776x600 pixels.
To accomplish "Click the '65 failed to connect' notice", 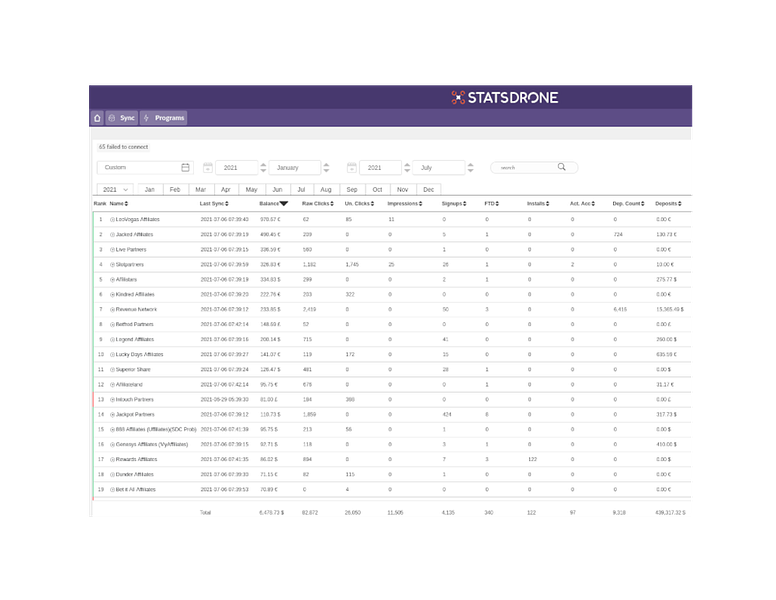I will coord(123,147).
